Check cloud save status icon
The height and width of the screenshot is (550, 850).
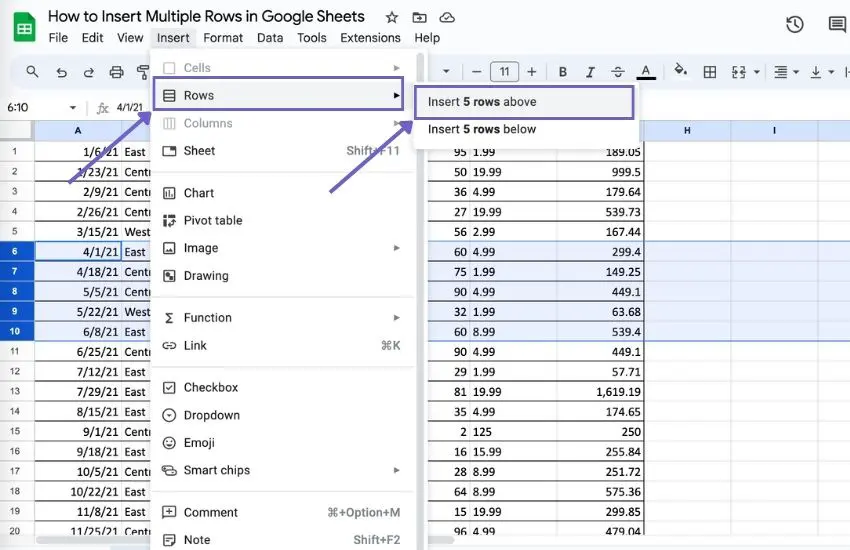pyautogui.click(x=447, y=18)
